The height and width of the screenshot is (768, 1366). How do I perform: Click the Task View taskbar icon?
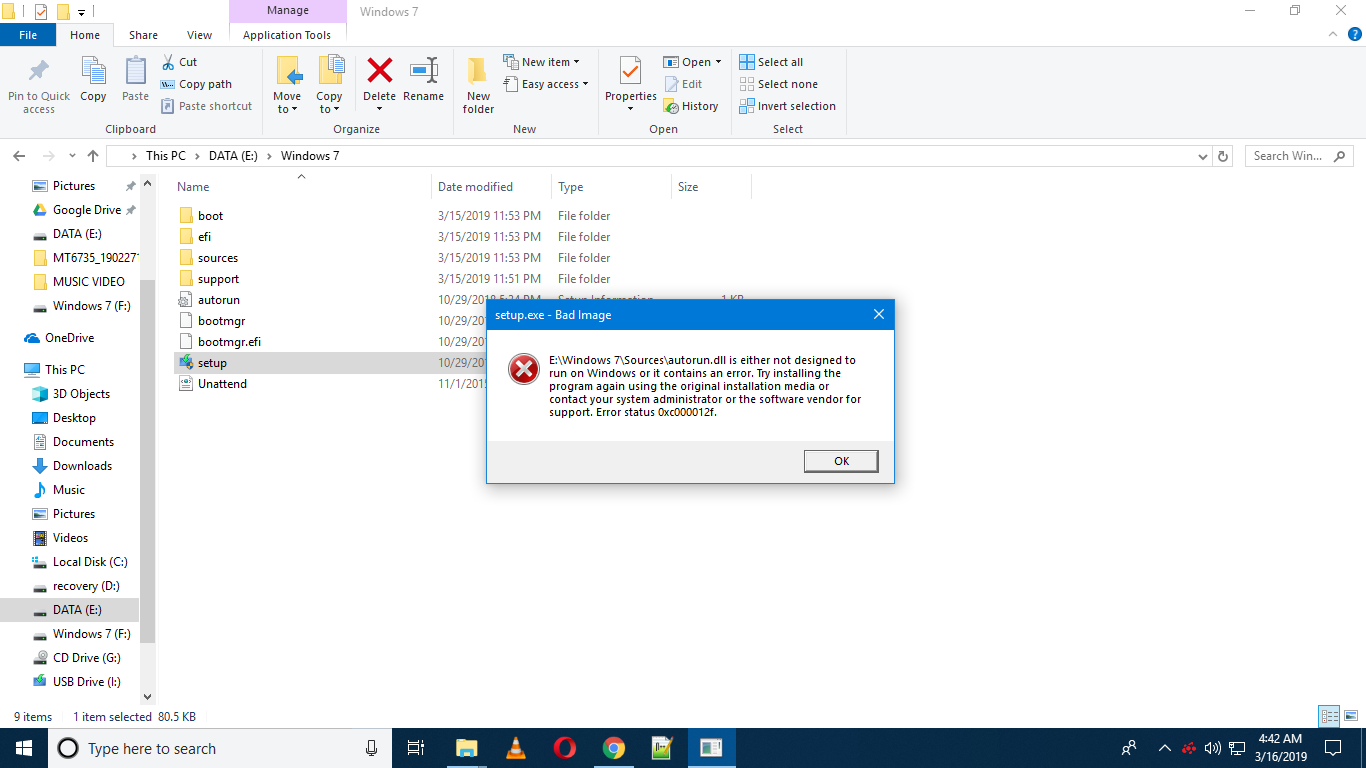coord(416,748)
